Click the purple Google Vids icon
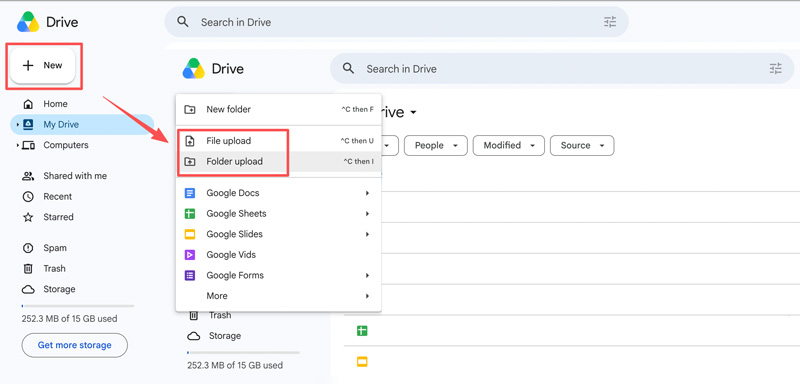 [190, 255]
